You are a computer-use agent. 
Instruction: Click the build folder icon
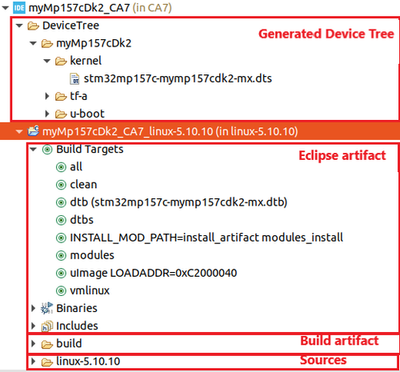47,344
